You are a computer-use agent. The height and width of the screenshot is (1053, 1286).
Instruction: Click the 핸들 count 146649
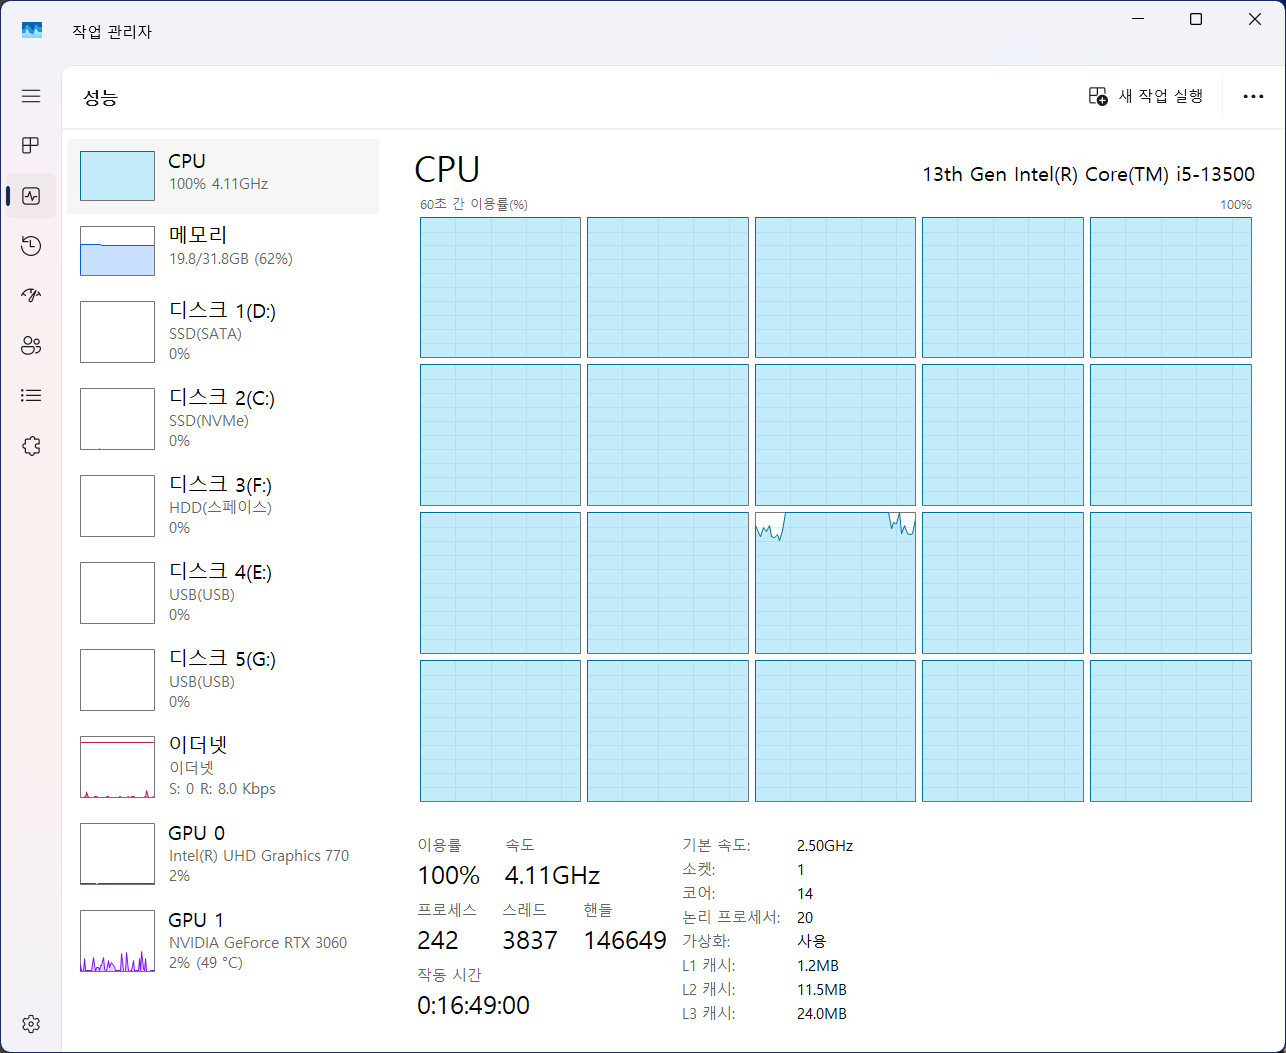click(625, 940)
